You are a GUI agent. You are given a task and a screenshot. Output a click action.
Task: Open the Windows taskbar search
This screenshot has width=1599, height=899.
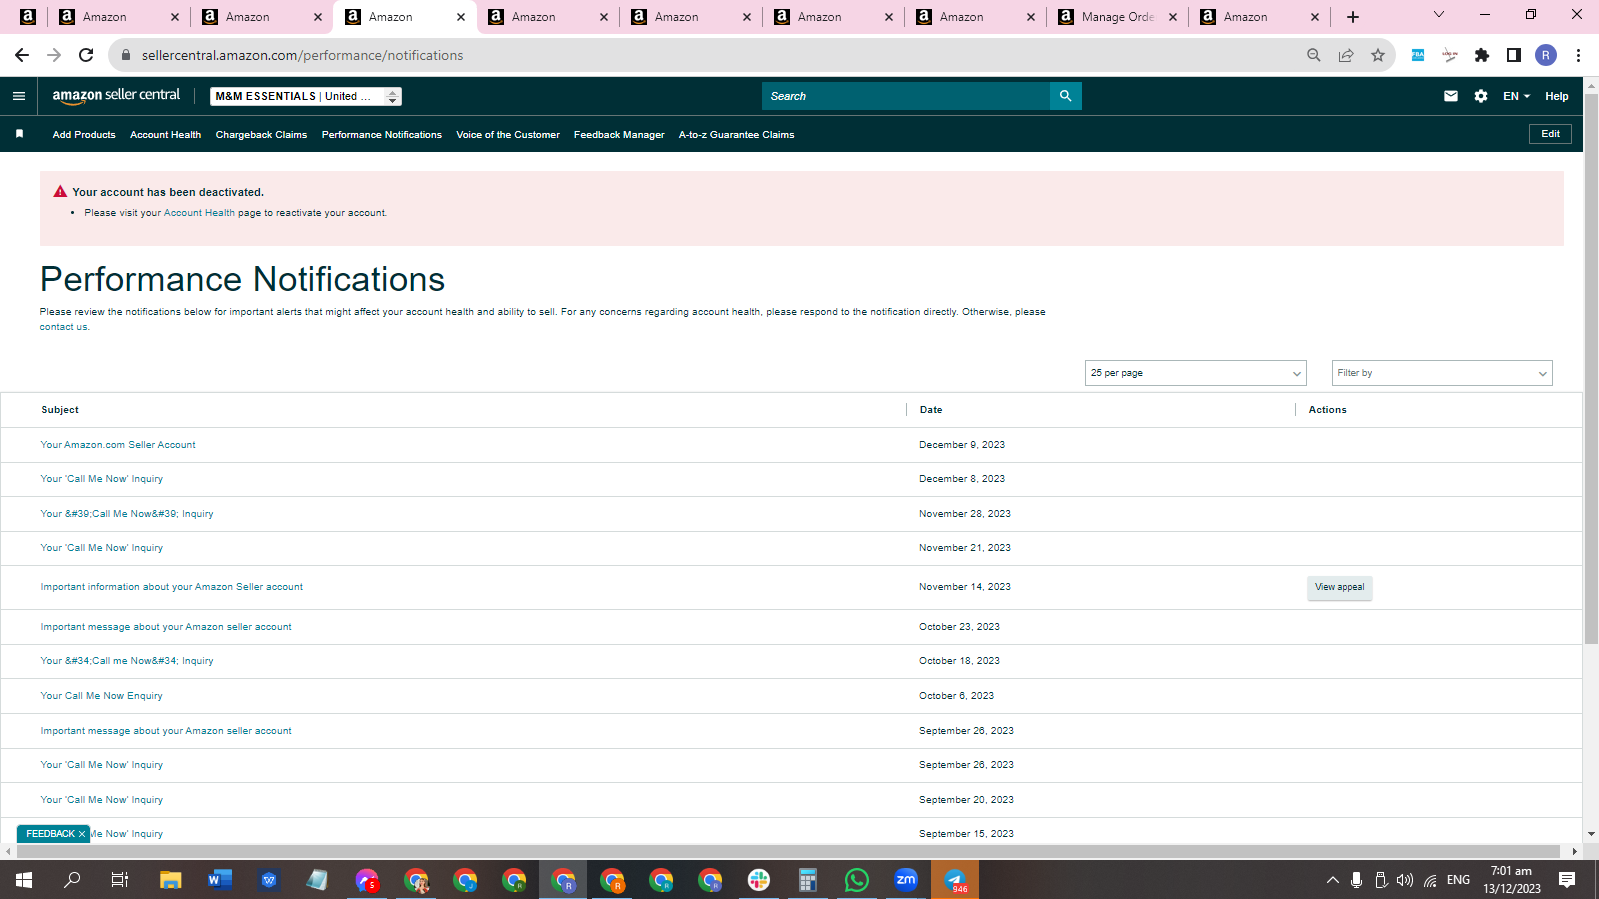click(72, 880)
